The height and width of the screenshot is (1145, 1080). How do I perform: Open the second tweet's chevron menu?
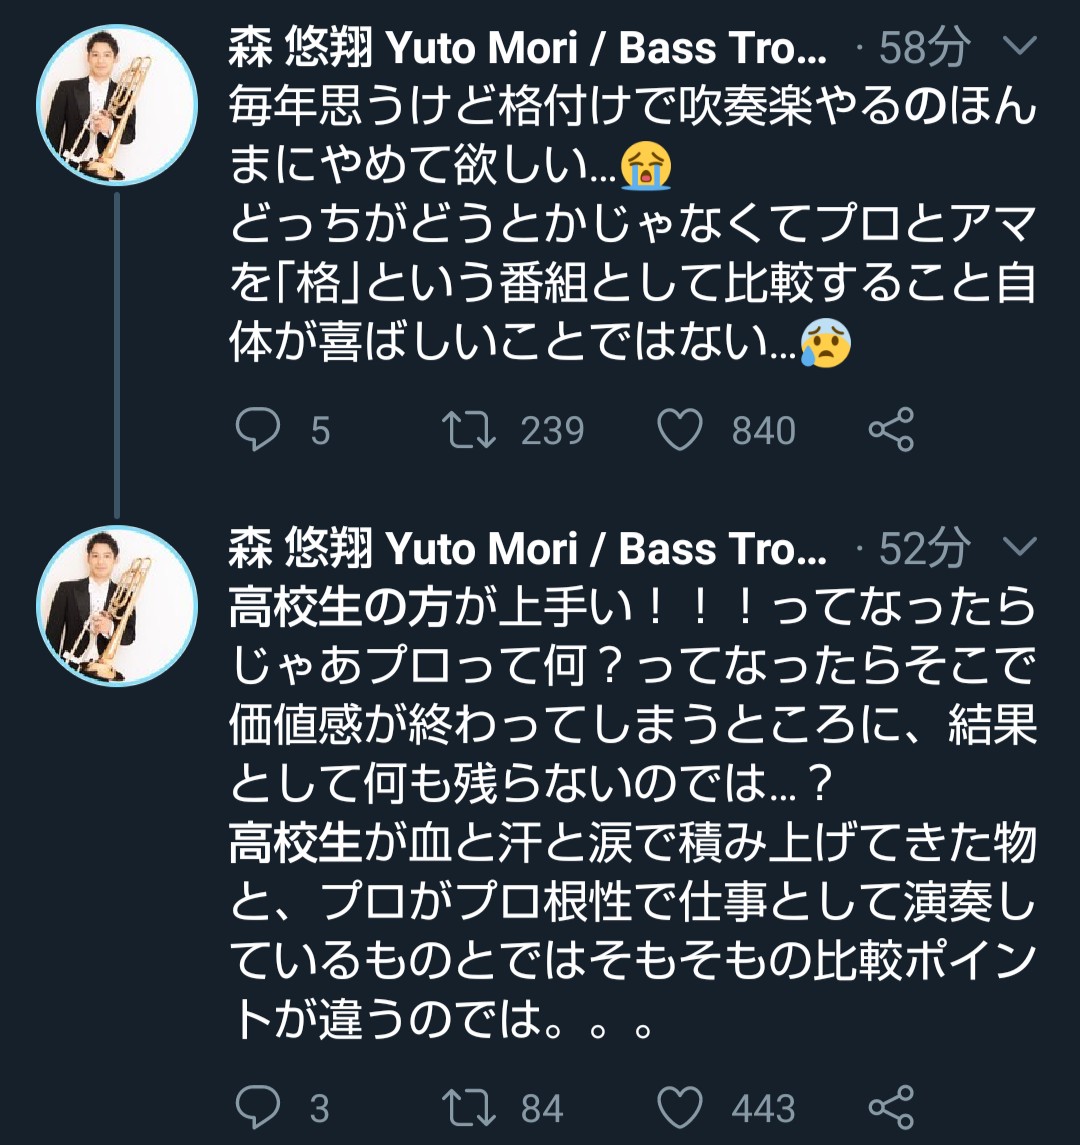pos(1020,545)
